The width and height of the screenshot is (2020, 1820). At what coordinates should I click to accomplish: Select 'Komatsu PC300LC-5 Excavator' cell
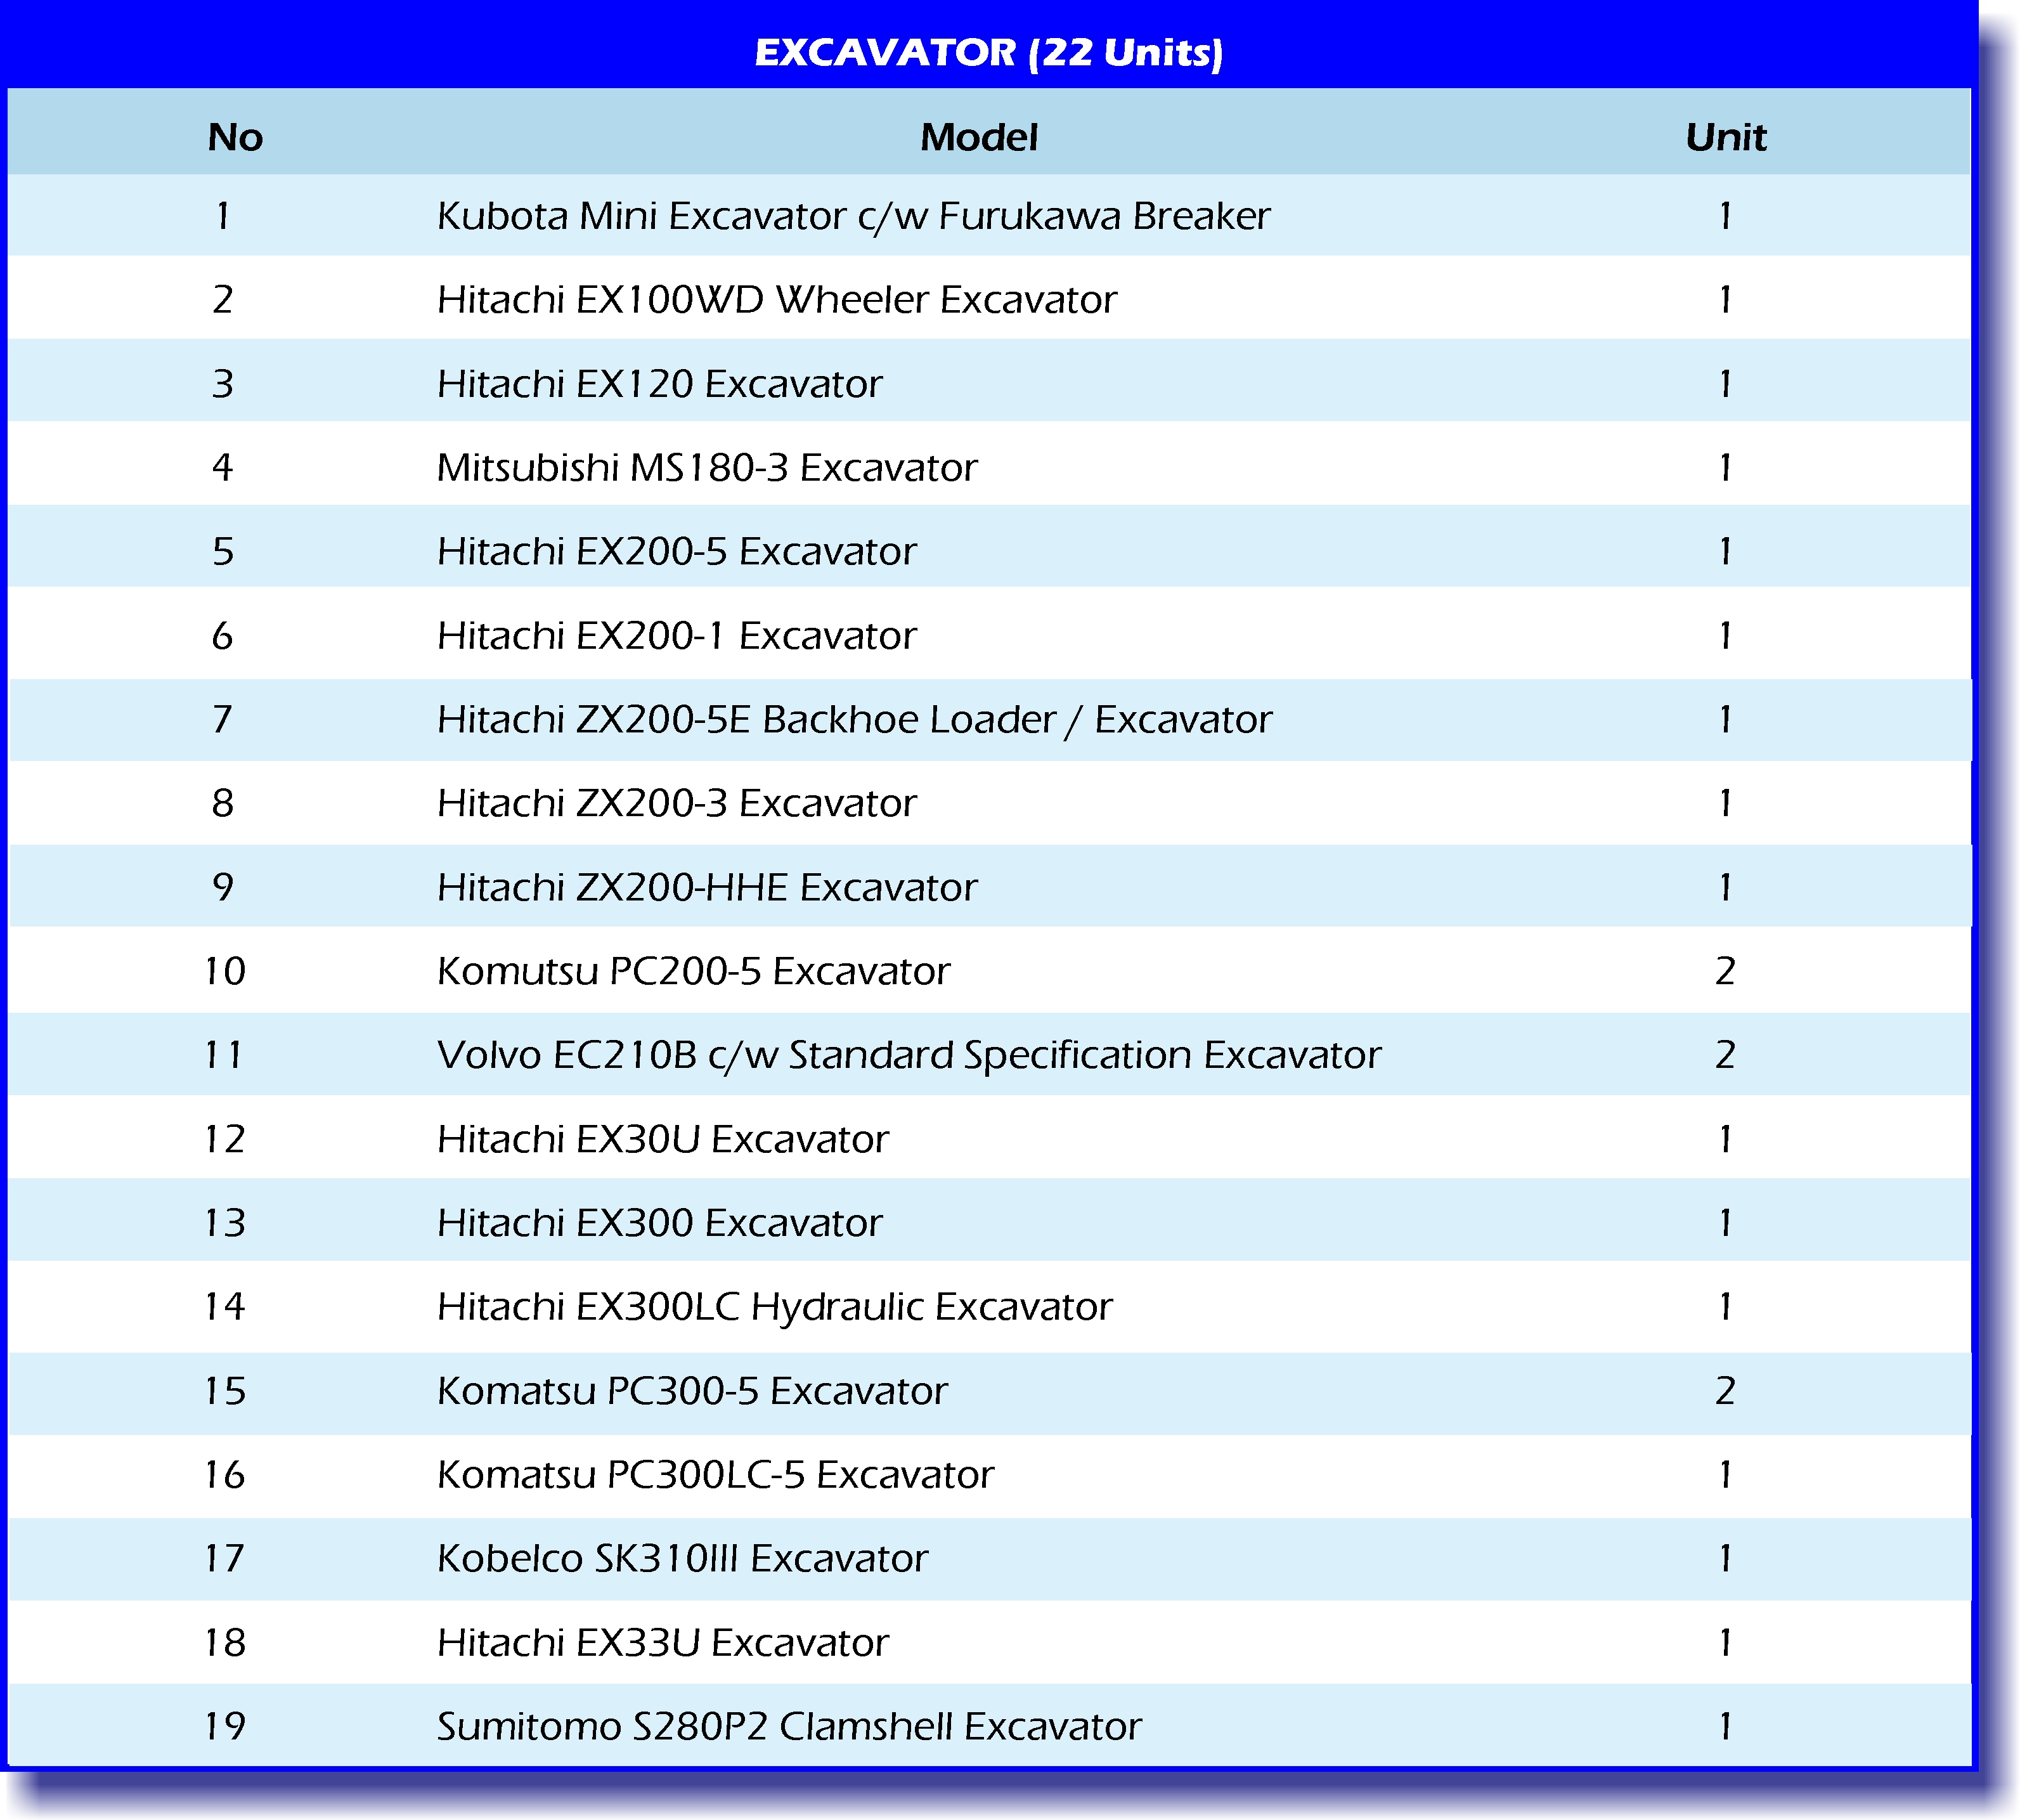(x=716, y=1475)
